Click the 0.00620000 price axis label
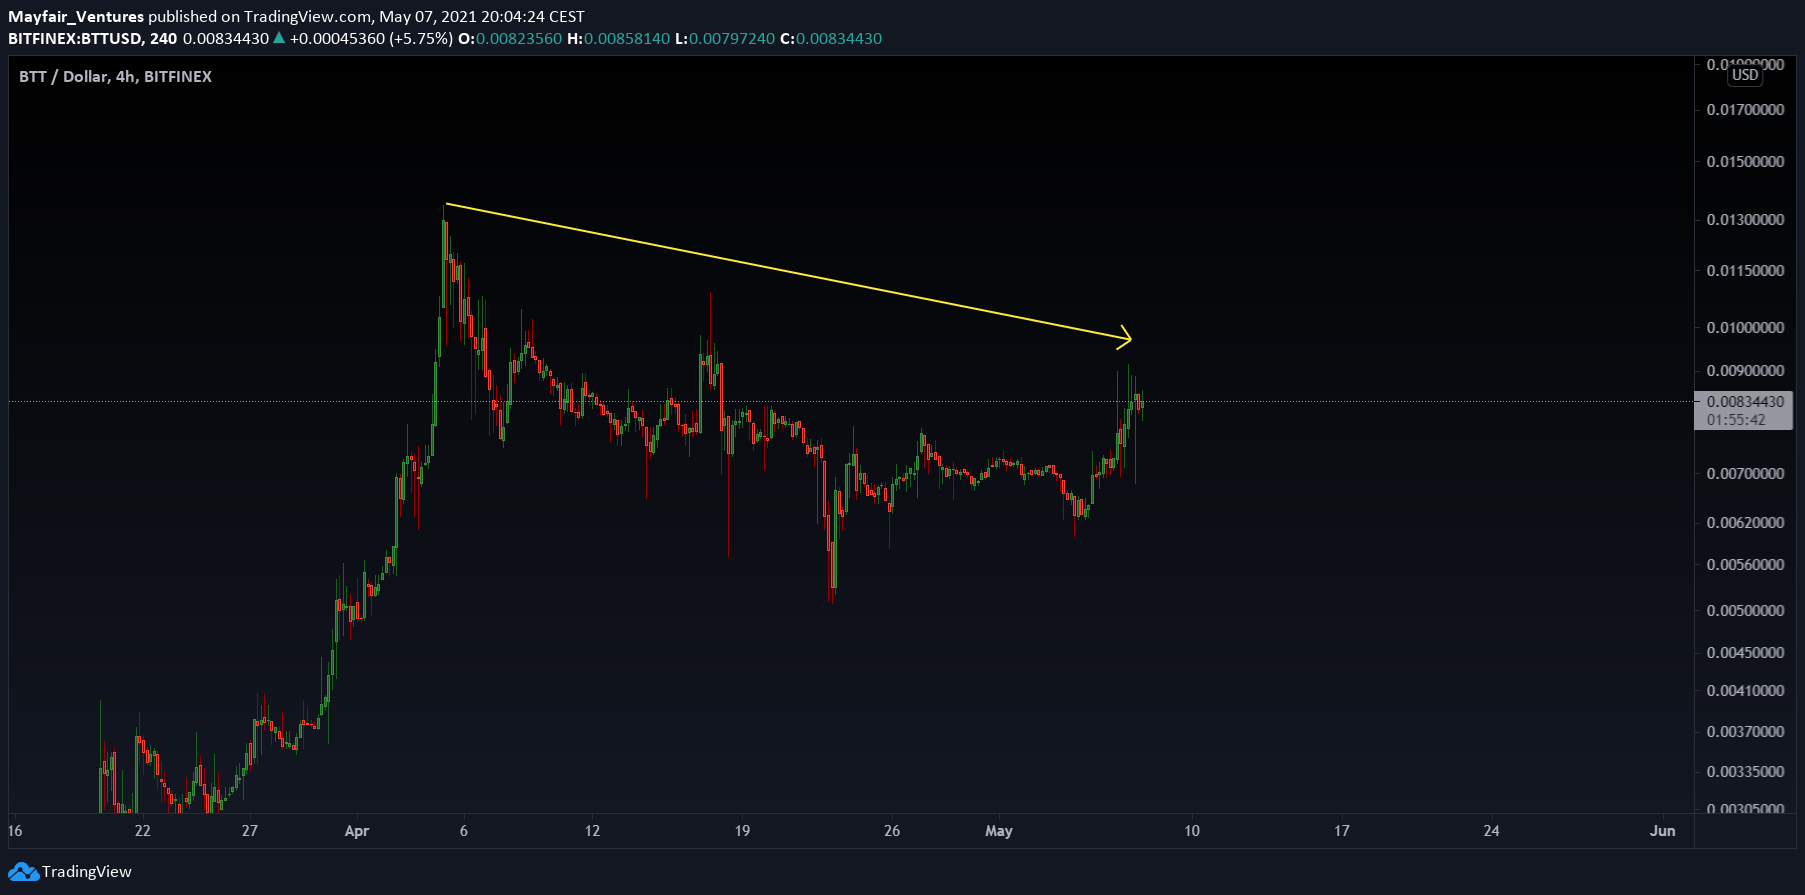1805x895 pixels. 1745,523
